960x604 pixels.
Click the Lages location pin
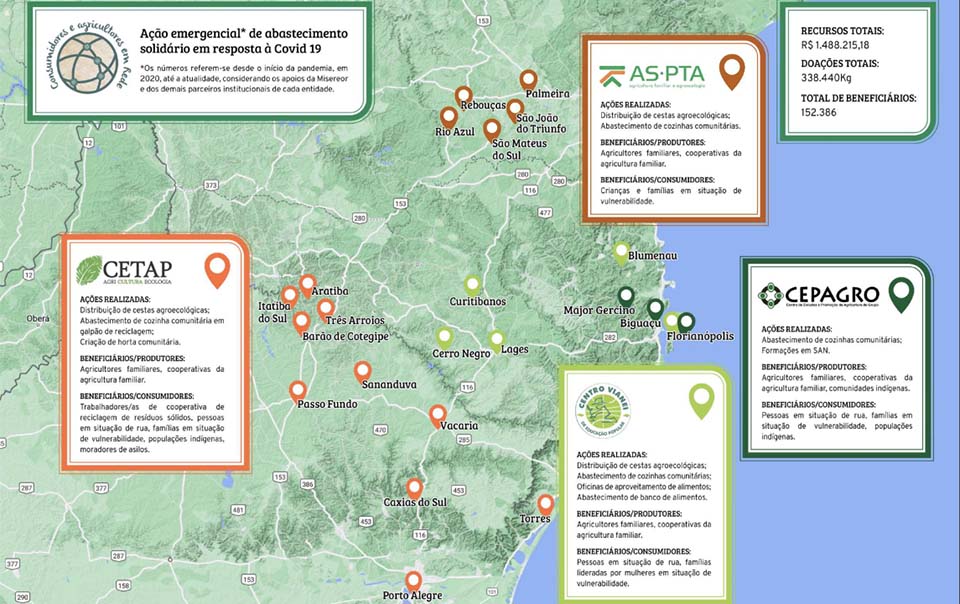[x=496, y=341]
